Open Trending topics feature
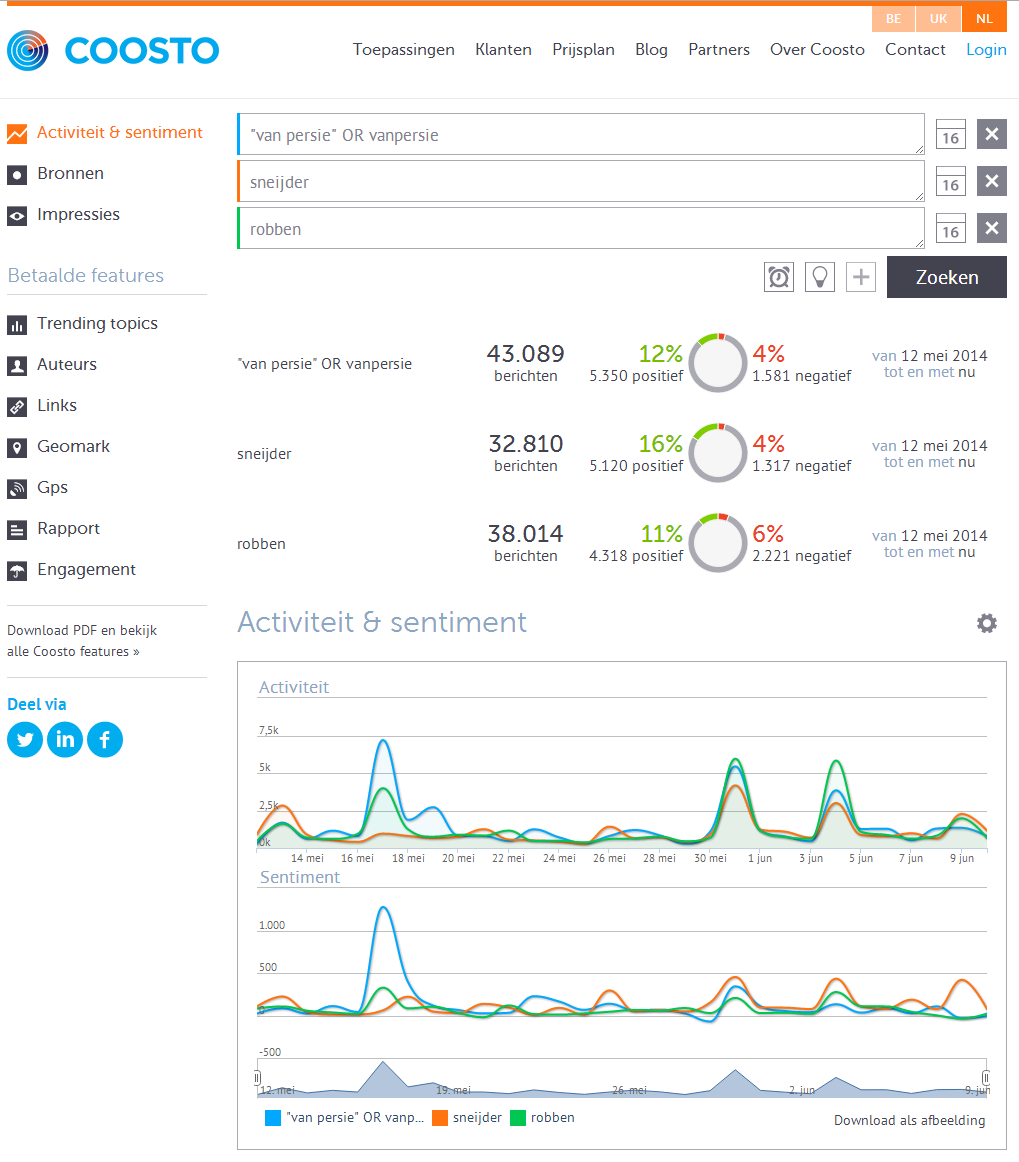The height and width of the screenshot is (1162, 1019). click(97, 323)
